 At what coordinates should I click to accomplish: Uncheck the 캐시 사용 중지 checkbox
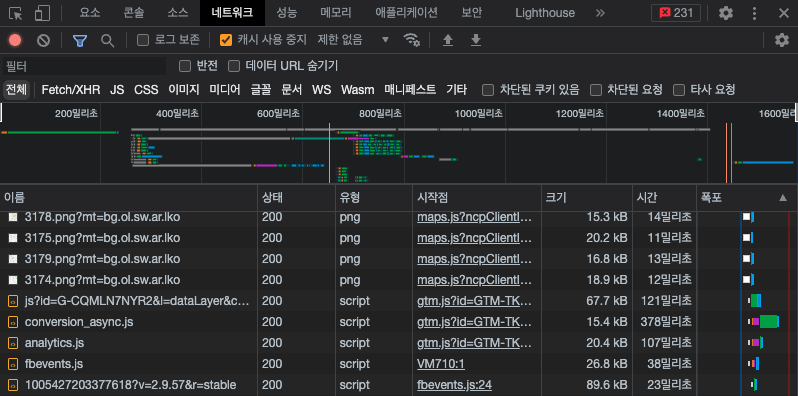coord(226,40)
